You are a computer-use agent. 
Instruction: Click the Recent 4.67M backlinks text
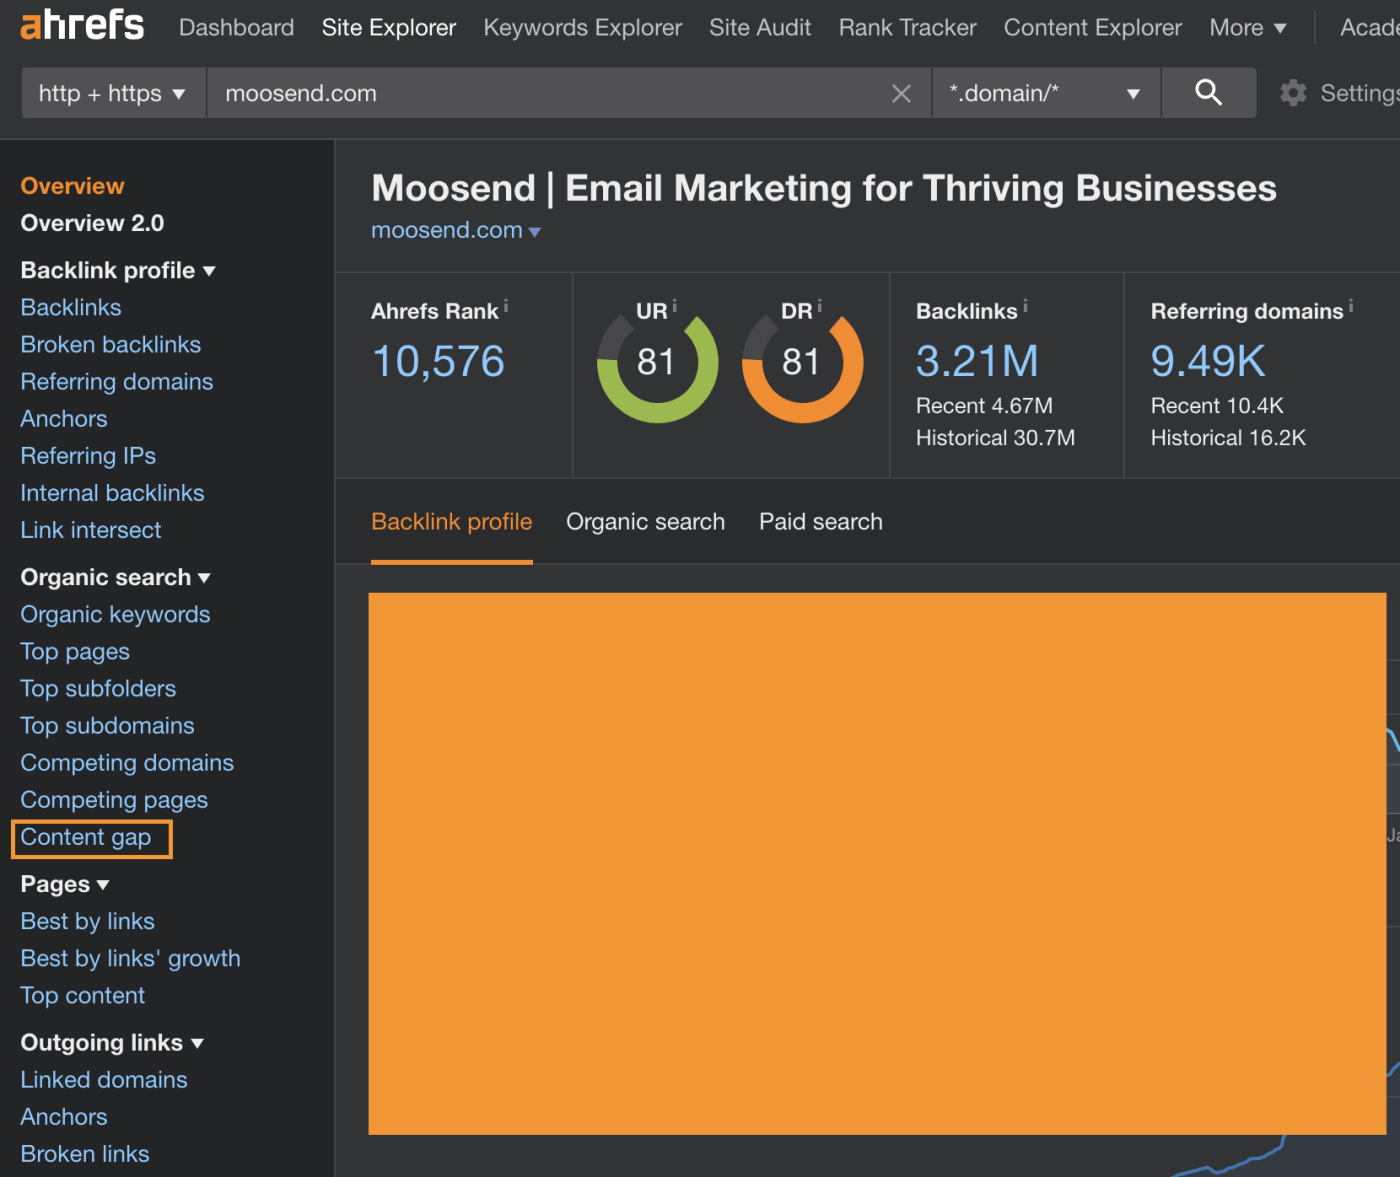[984, 405]
